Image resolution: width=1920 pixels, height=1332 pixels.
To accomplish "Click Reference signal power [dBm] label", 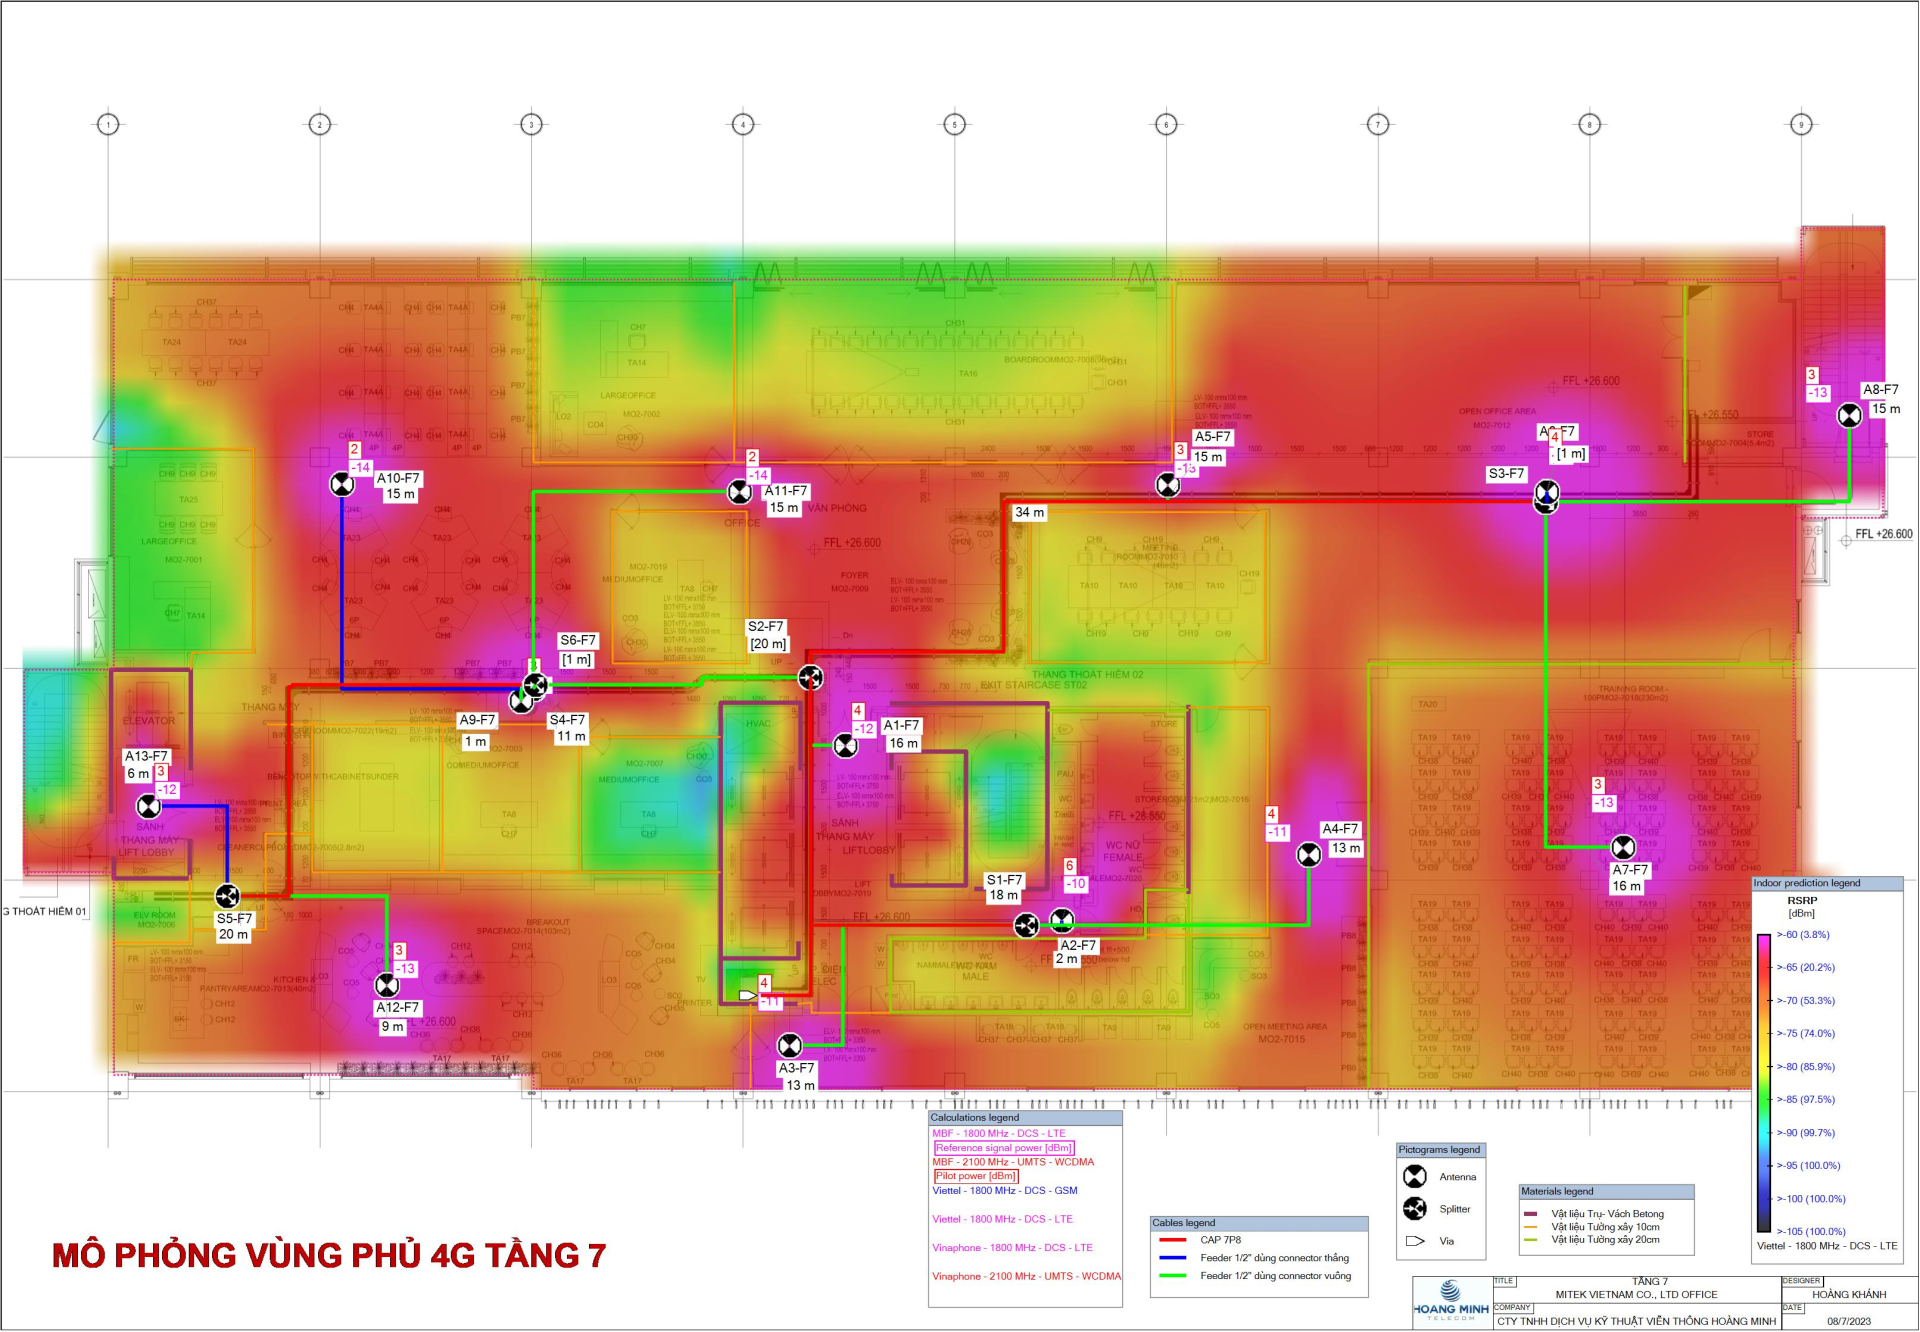I will 1003,1148.
